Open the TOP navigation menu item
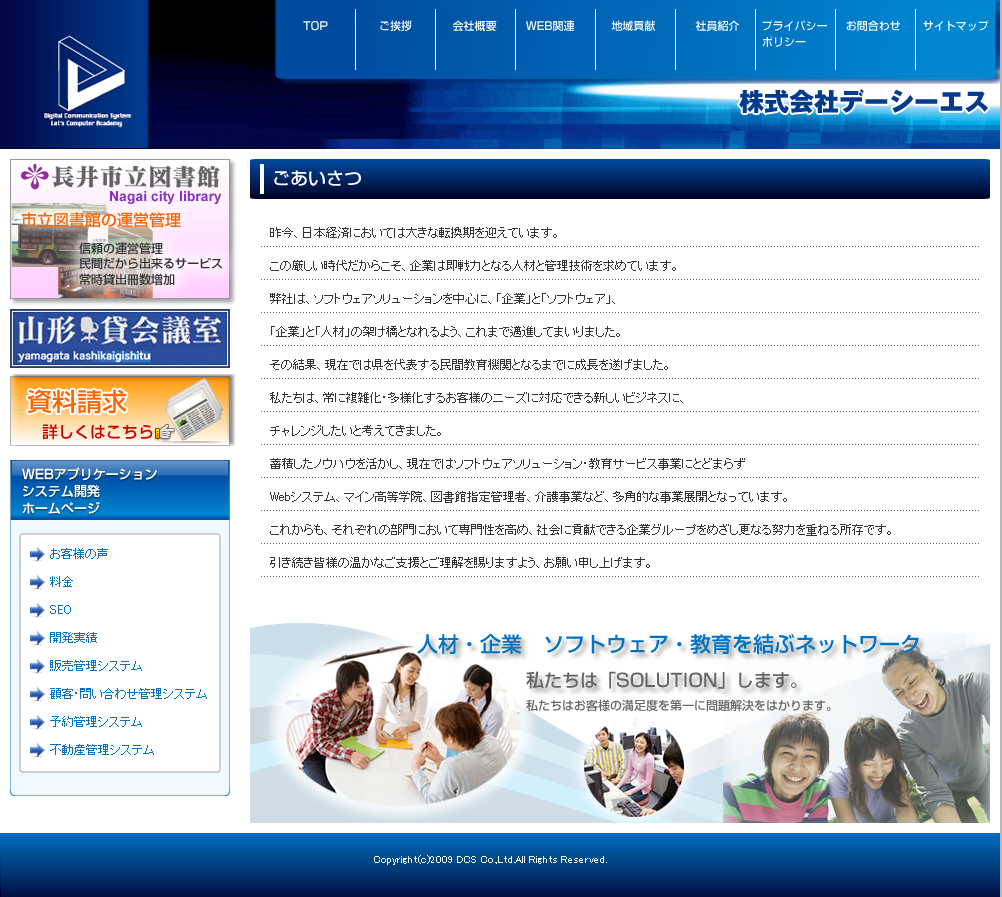 point(315,27)
